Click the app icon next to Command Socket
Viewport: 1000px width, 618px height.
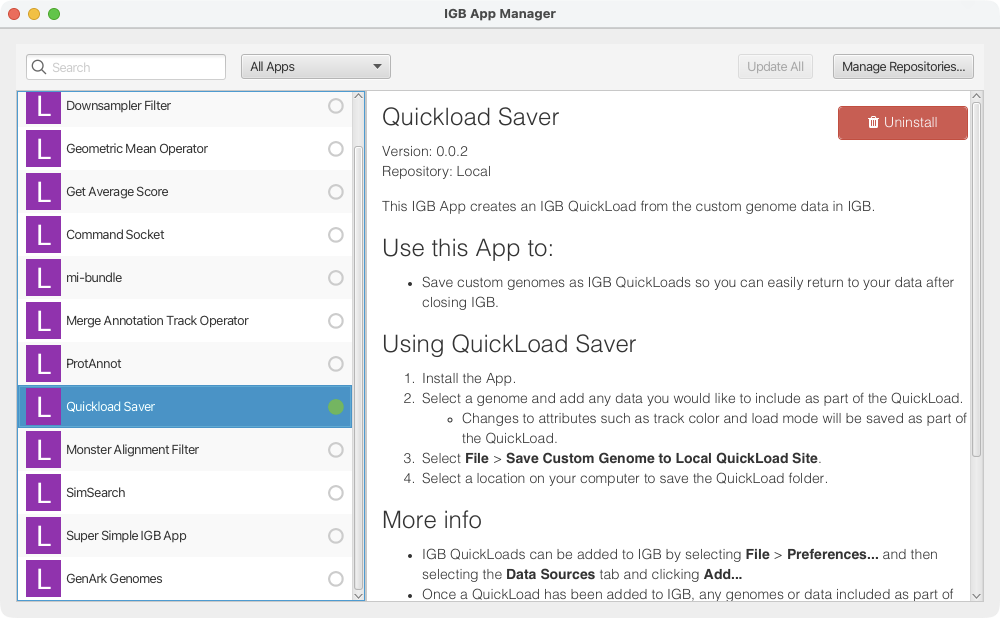[x=43, y=235]
